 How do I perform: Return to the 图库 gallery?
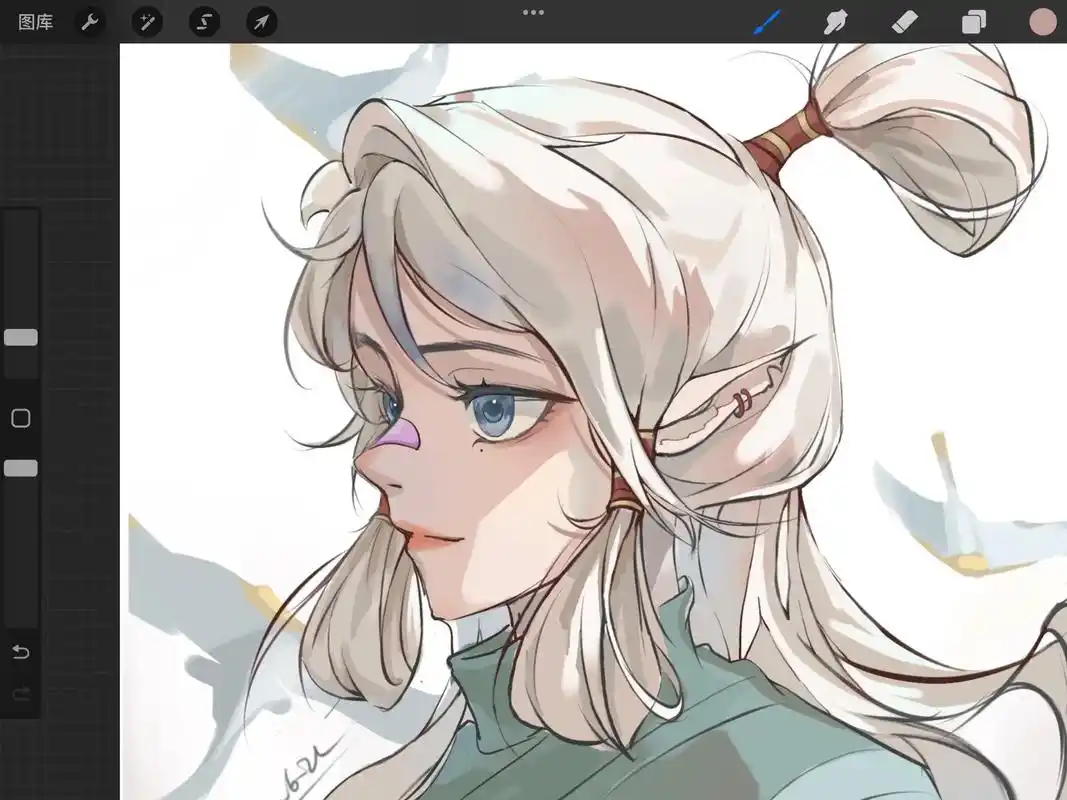tap(36, 22)
